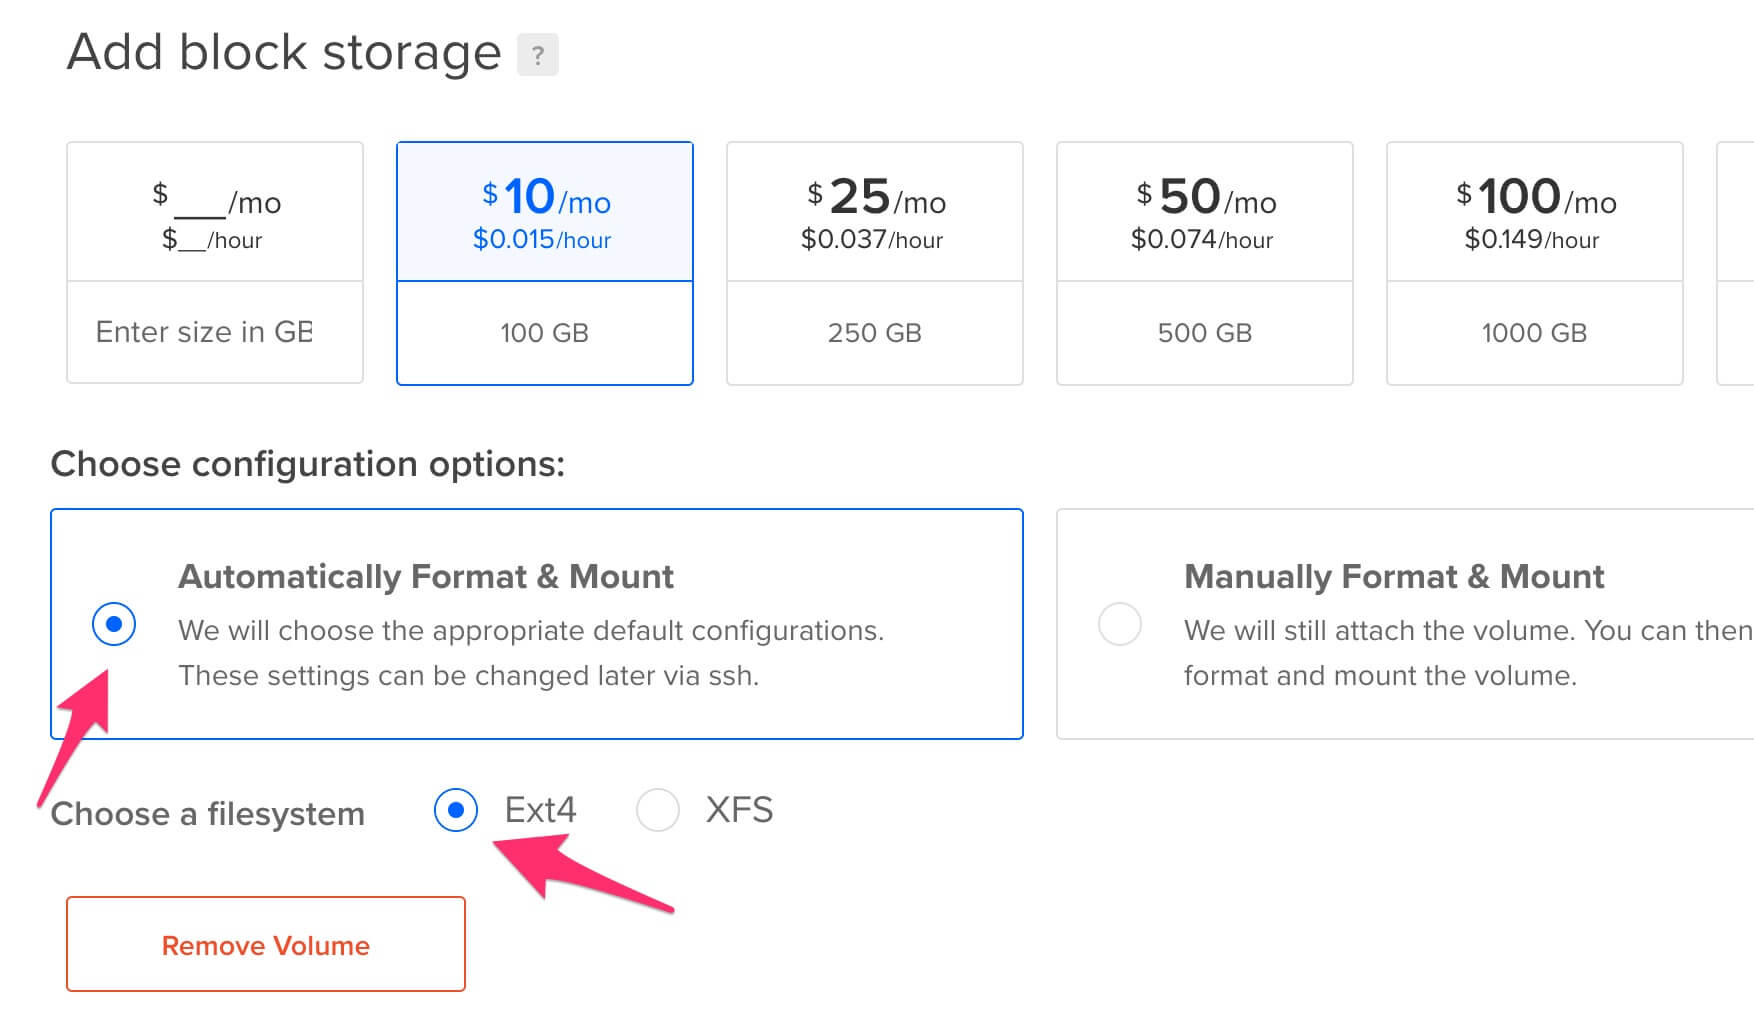
Task: Select the $100/mo 1000 GB volume plan
Action: click(1535, 263)
